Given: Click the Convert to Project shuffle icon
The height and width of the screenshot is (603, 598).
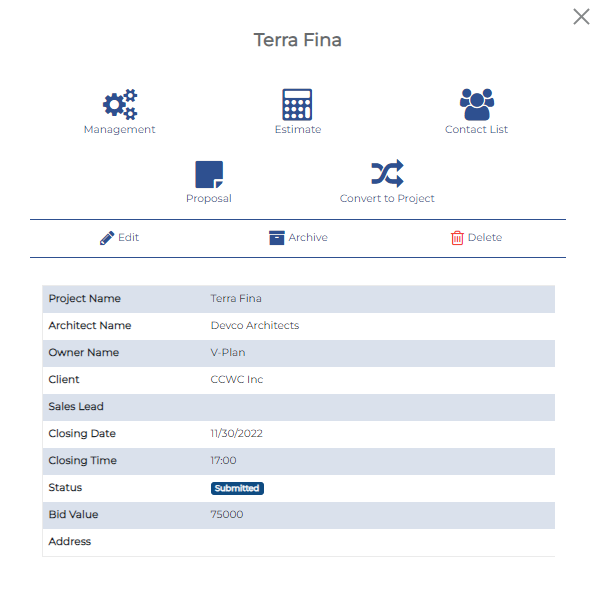Looking at the screenshot, I should [387, 173].
